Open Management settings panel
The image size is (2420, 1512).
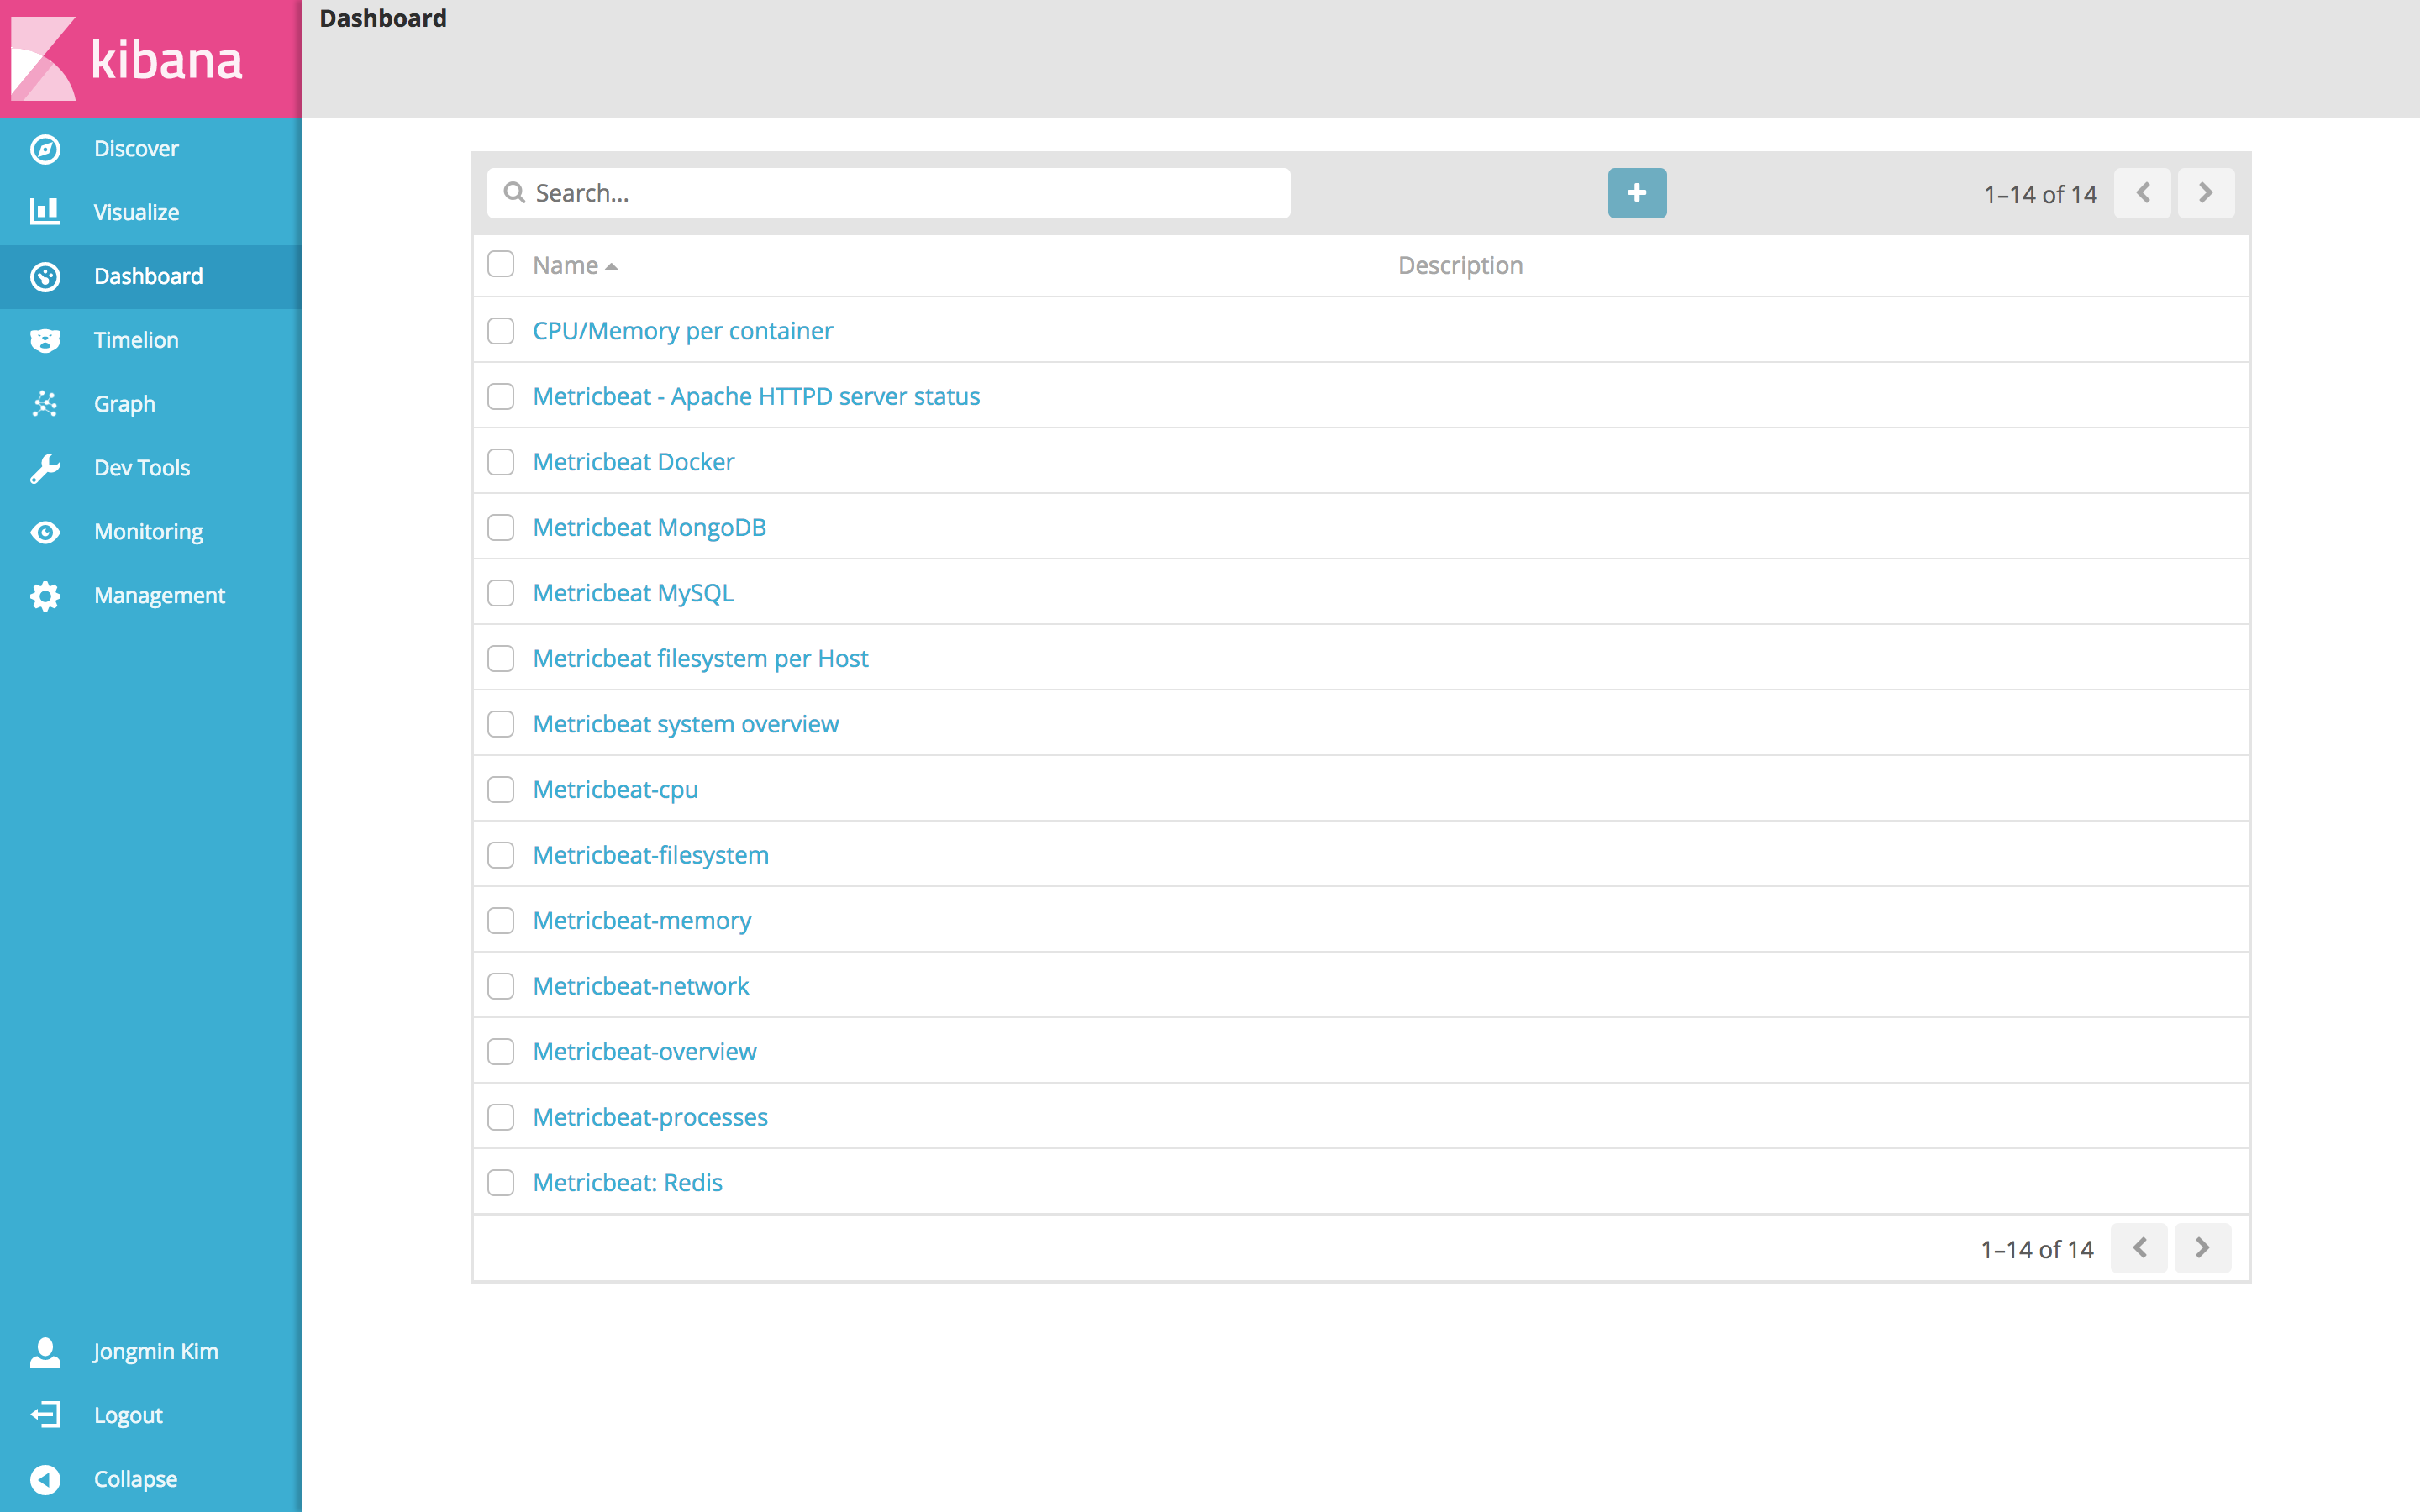point(150,596)
